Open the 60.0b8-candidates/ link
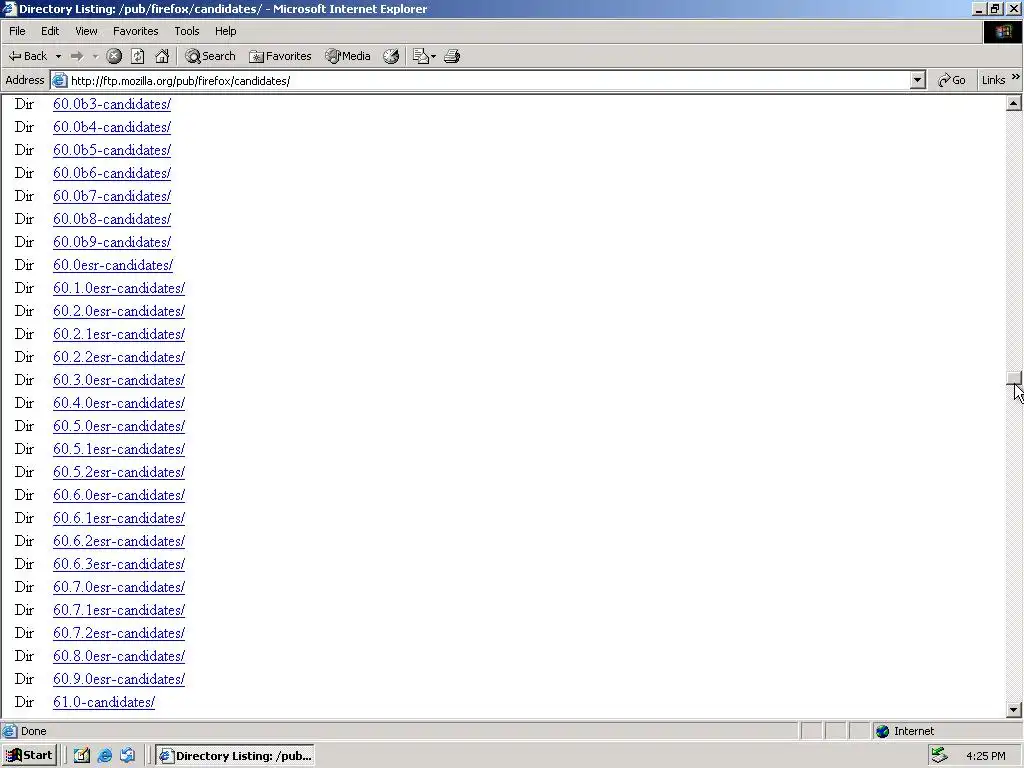Screen dimensions: 1024x768 112,219
